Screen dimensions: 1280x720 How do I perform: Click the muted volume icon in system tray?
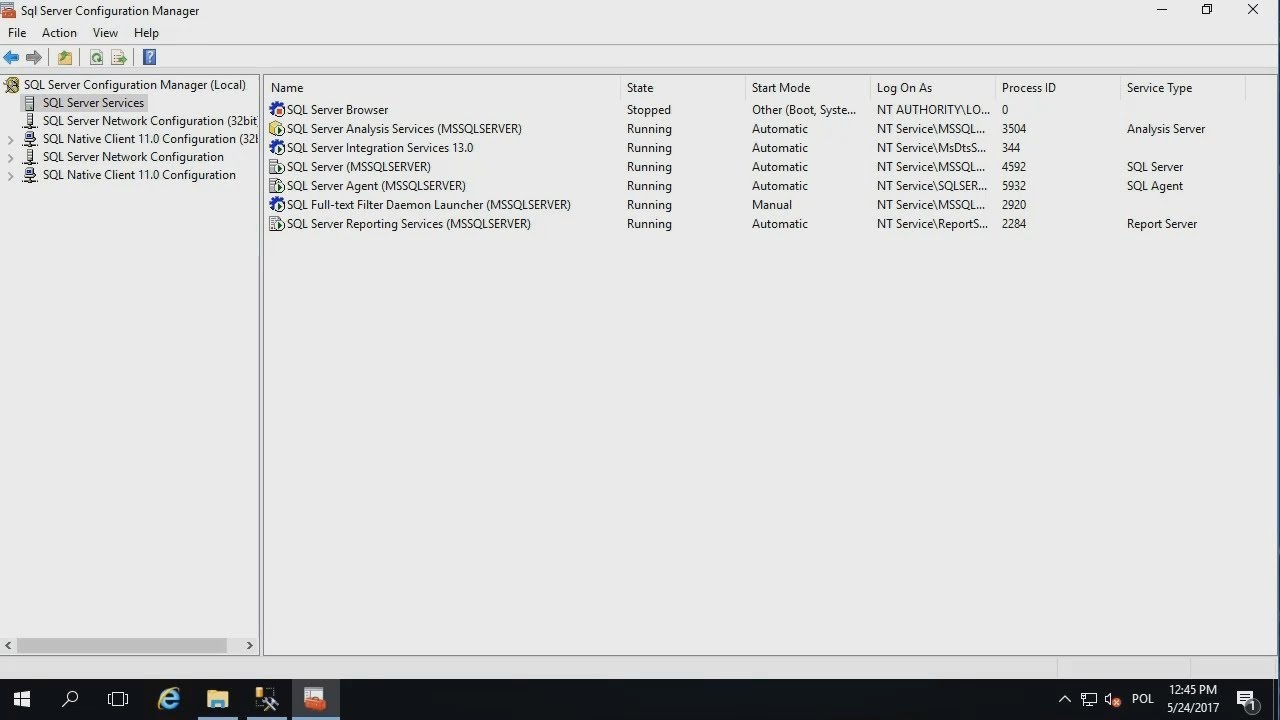[x=1112, y=699]
